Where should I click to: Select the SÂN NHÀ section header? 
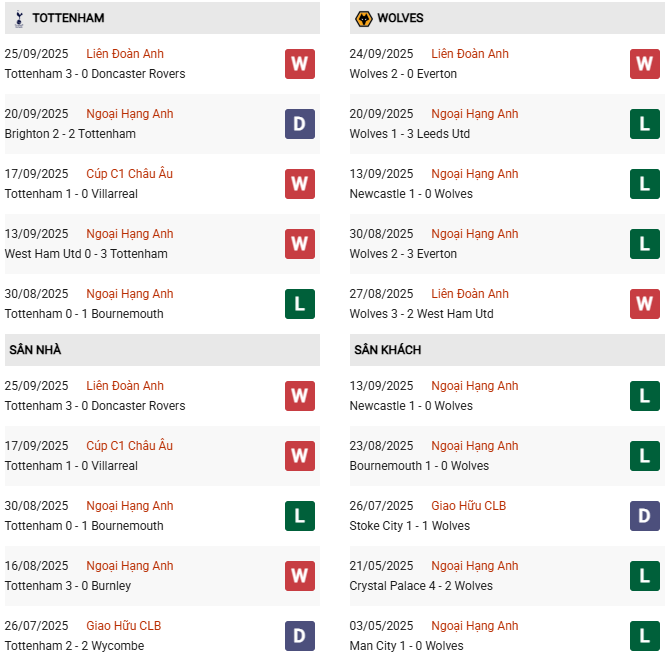click(x=35, y=350)
